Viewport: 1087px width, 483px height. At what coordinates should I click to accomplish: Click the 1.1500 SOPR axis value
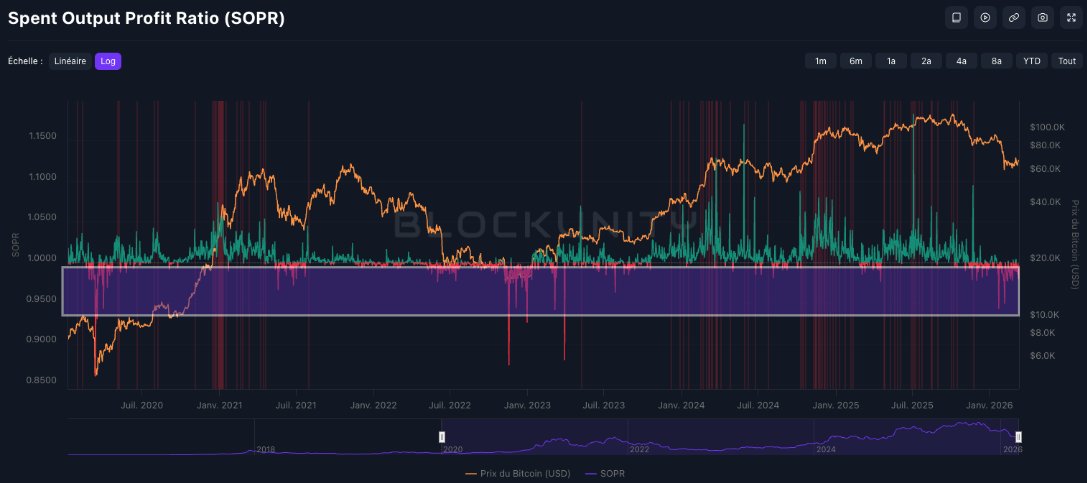pyautogui.click(x=44, y=136)
